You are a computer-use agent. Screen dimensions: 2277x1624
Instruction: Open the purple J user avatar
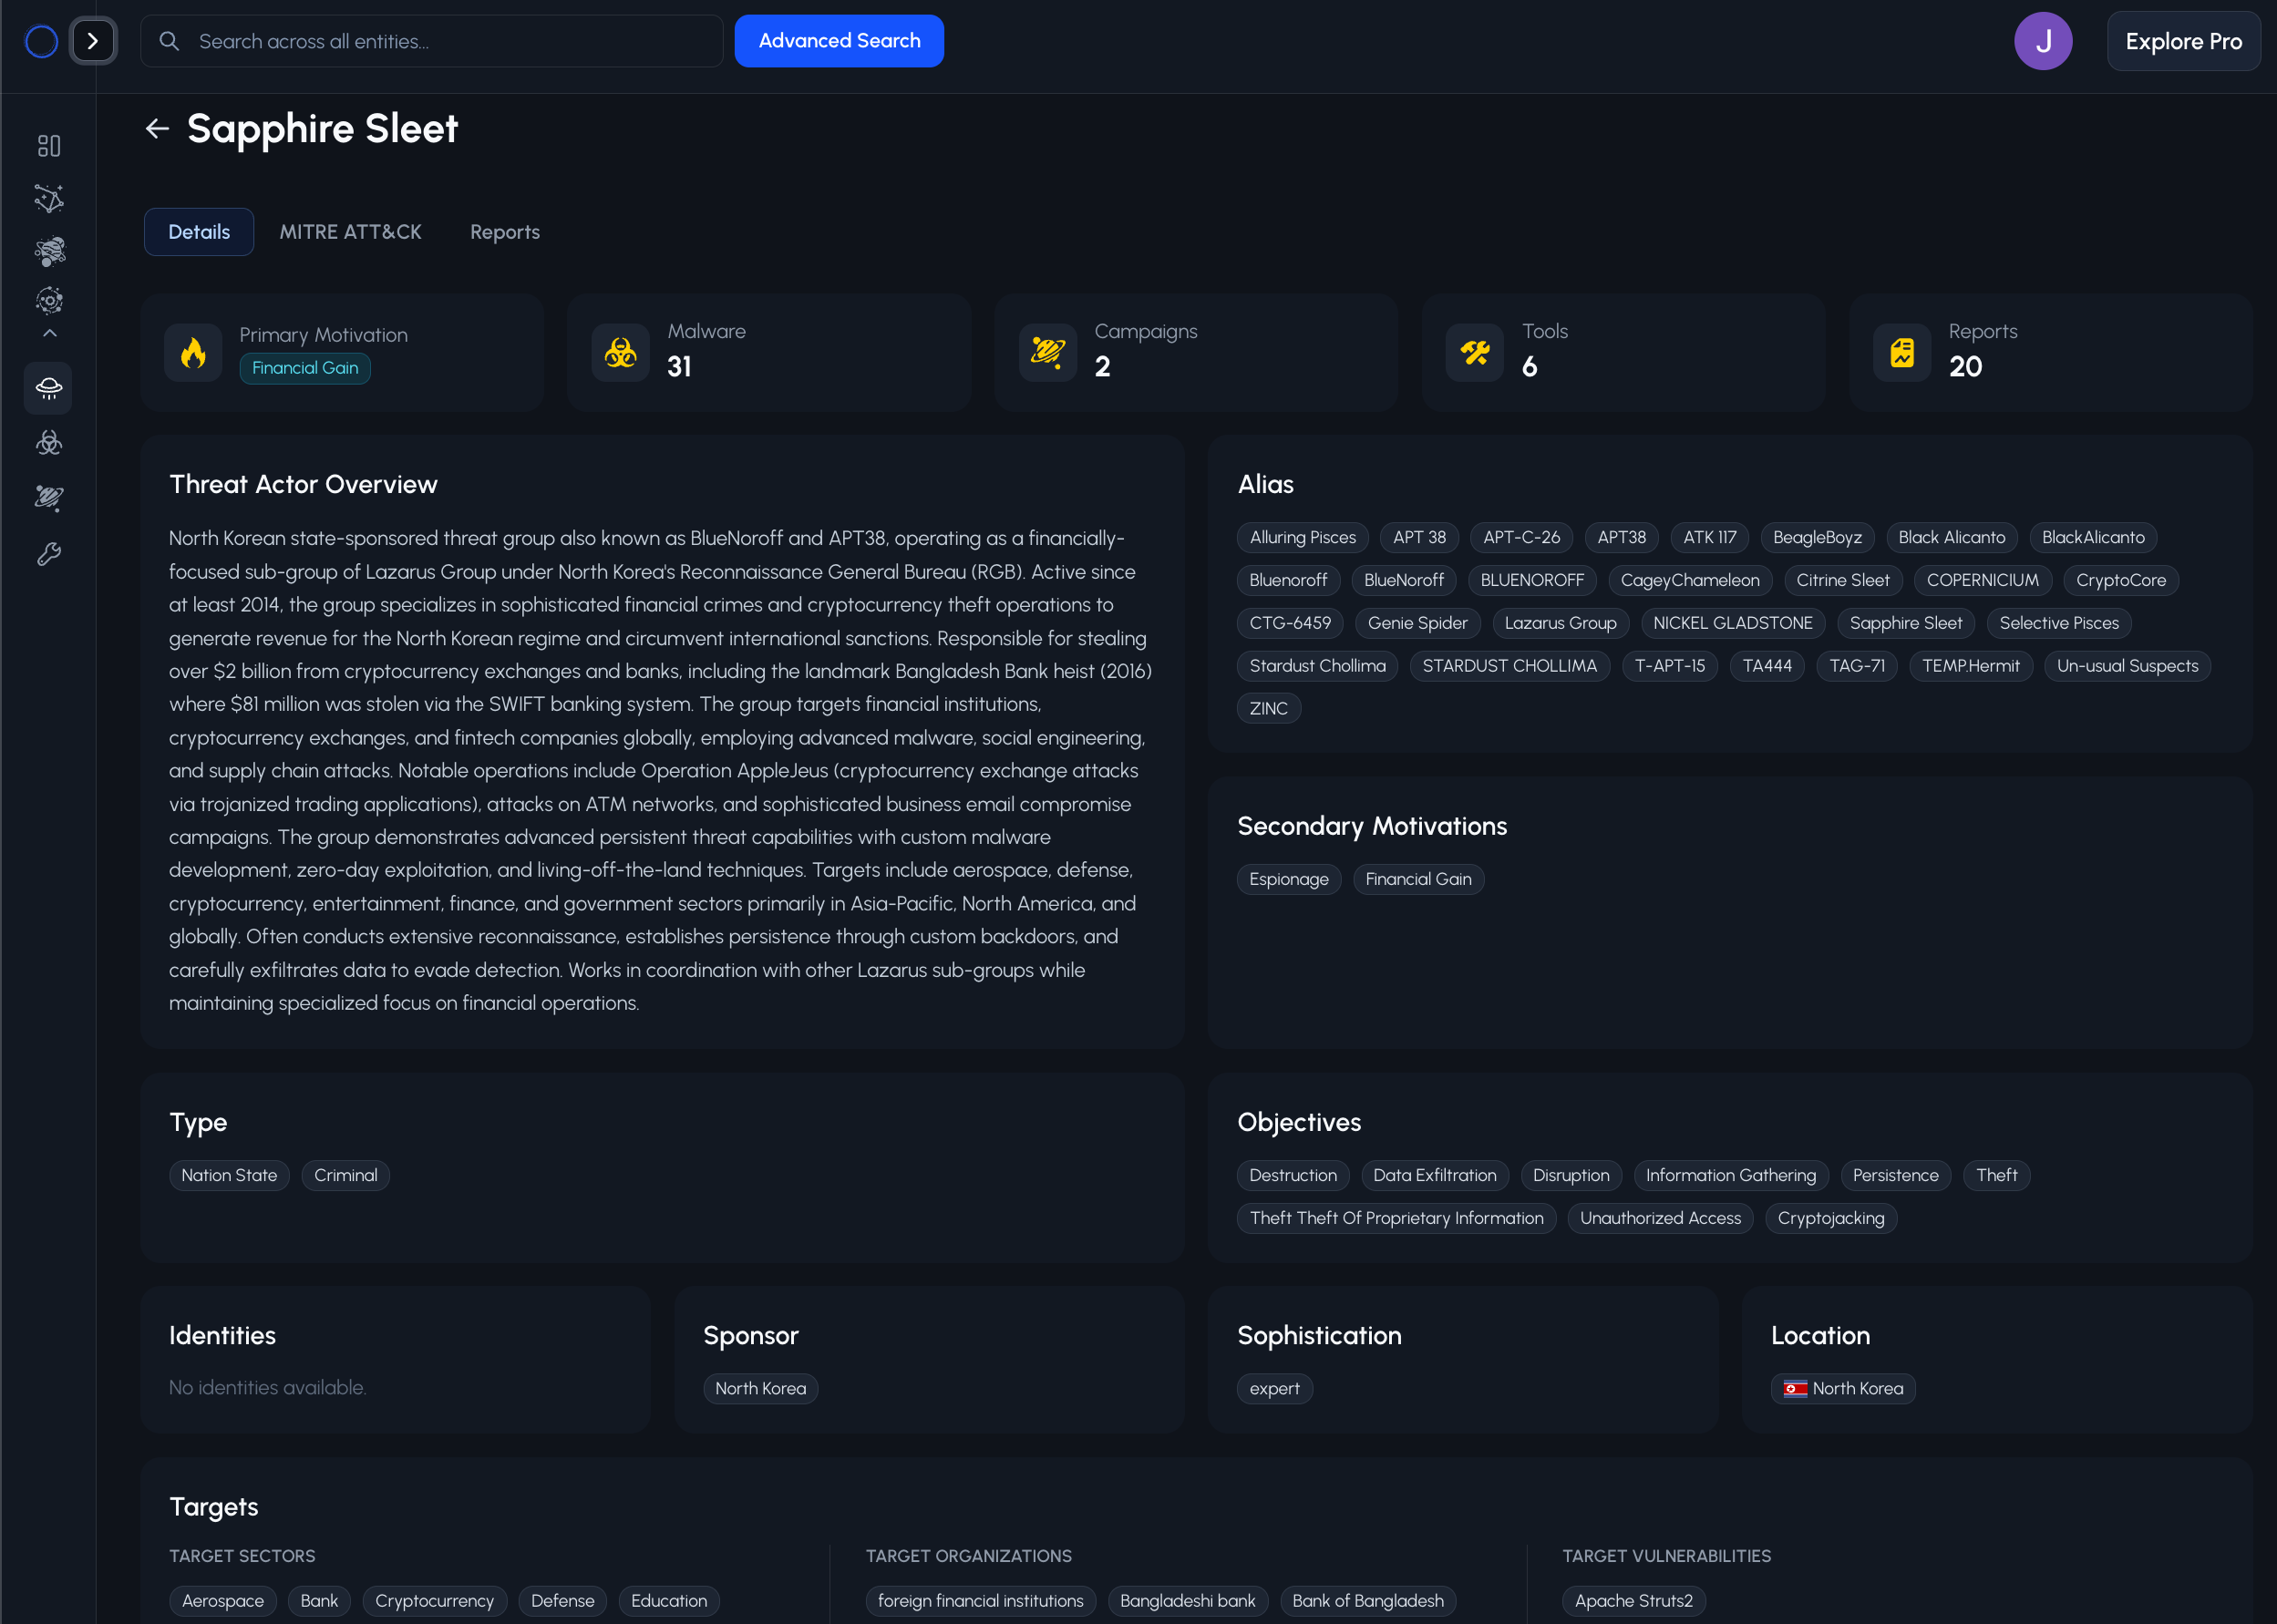pos(2042,41)
